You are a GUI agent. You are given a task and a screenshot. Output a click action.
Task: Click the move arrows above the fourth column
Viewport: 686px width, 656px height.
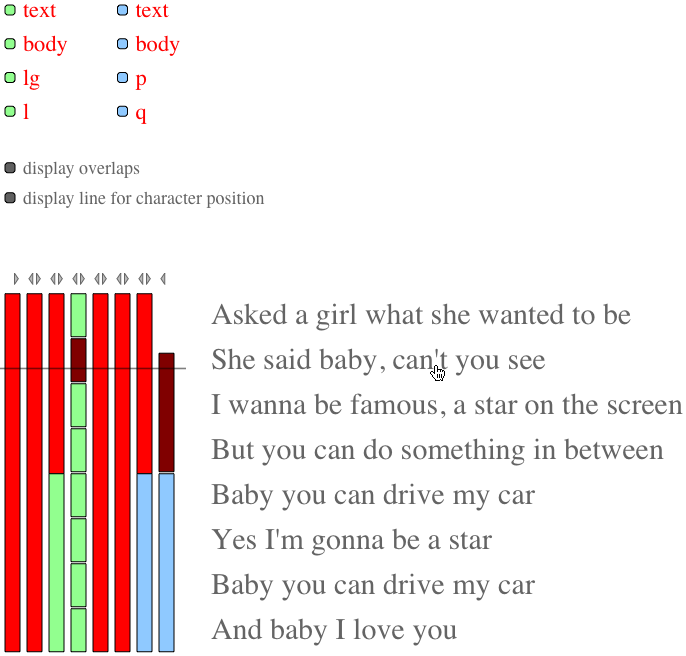tap(78, 279)
